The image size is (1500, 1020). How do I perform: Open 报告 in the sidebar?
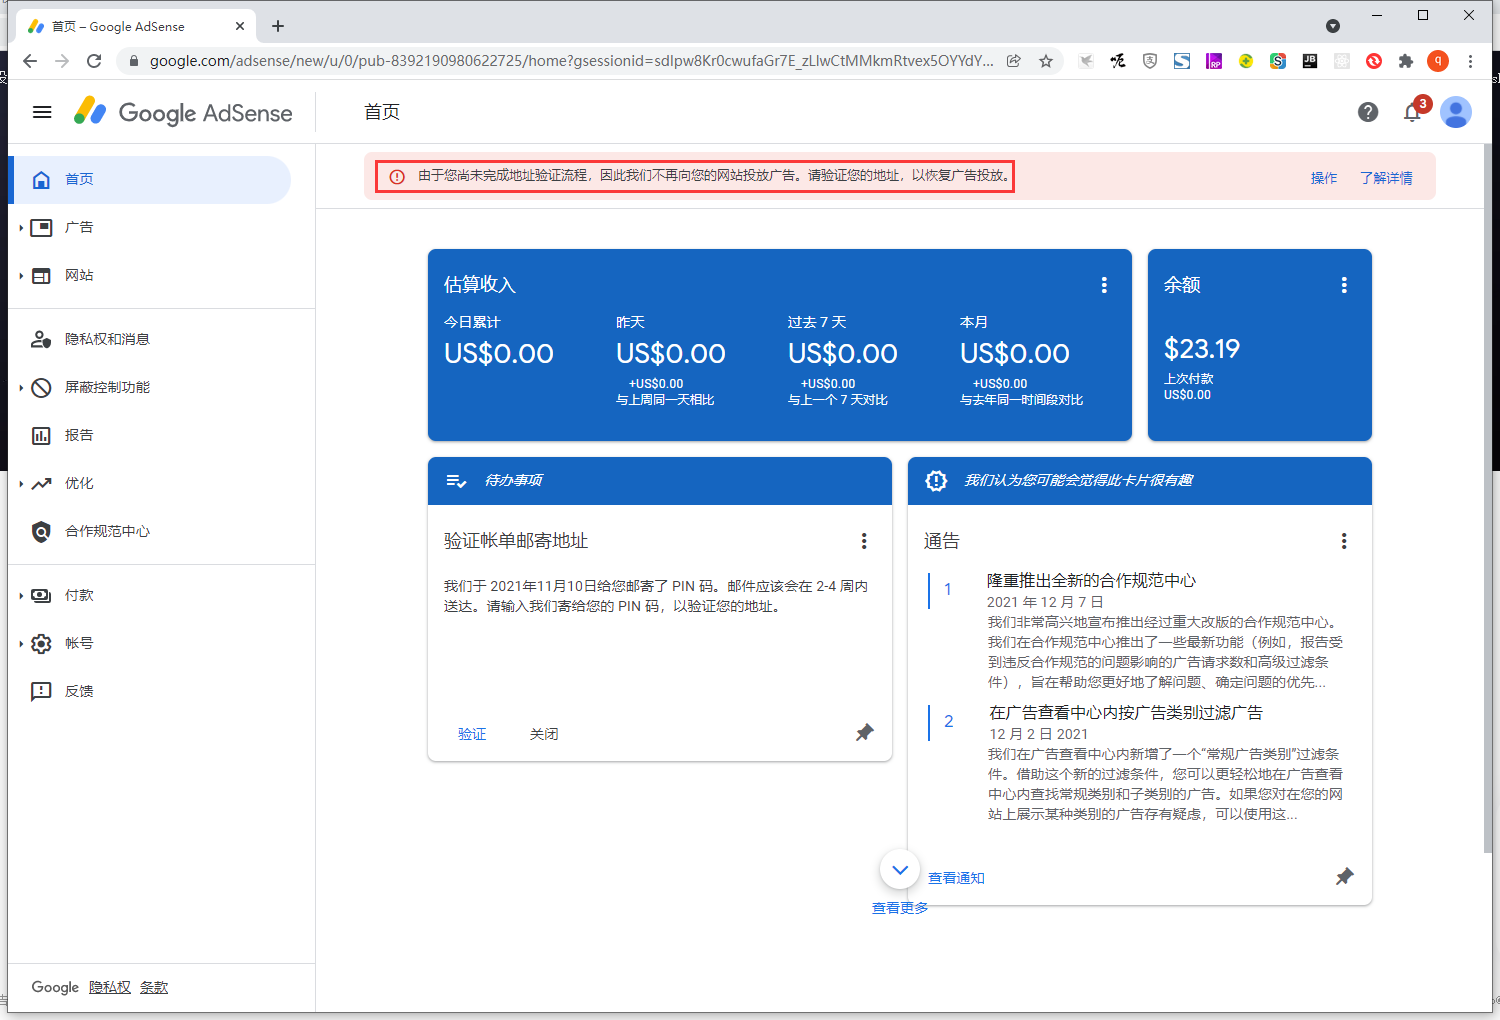79,435
